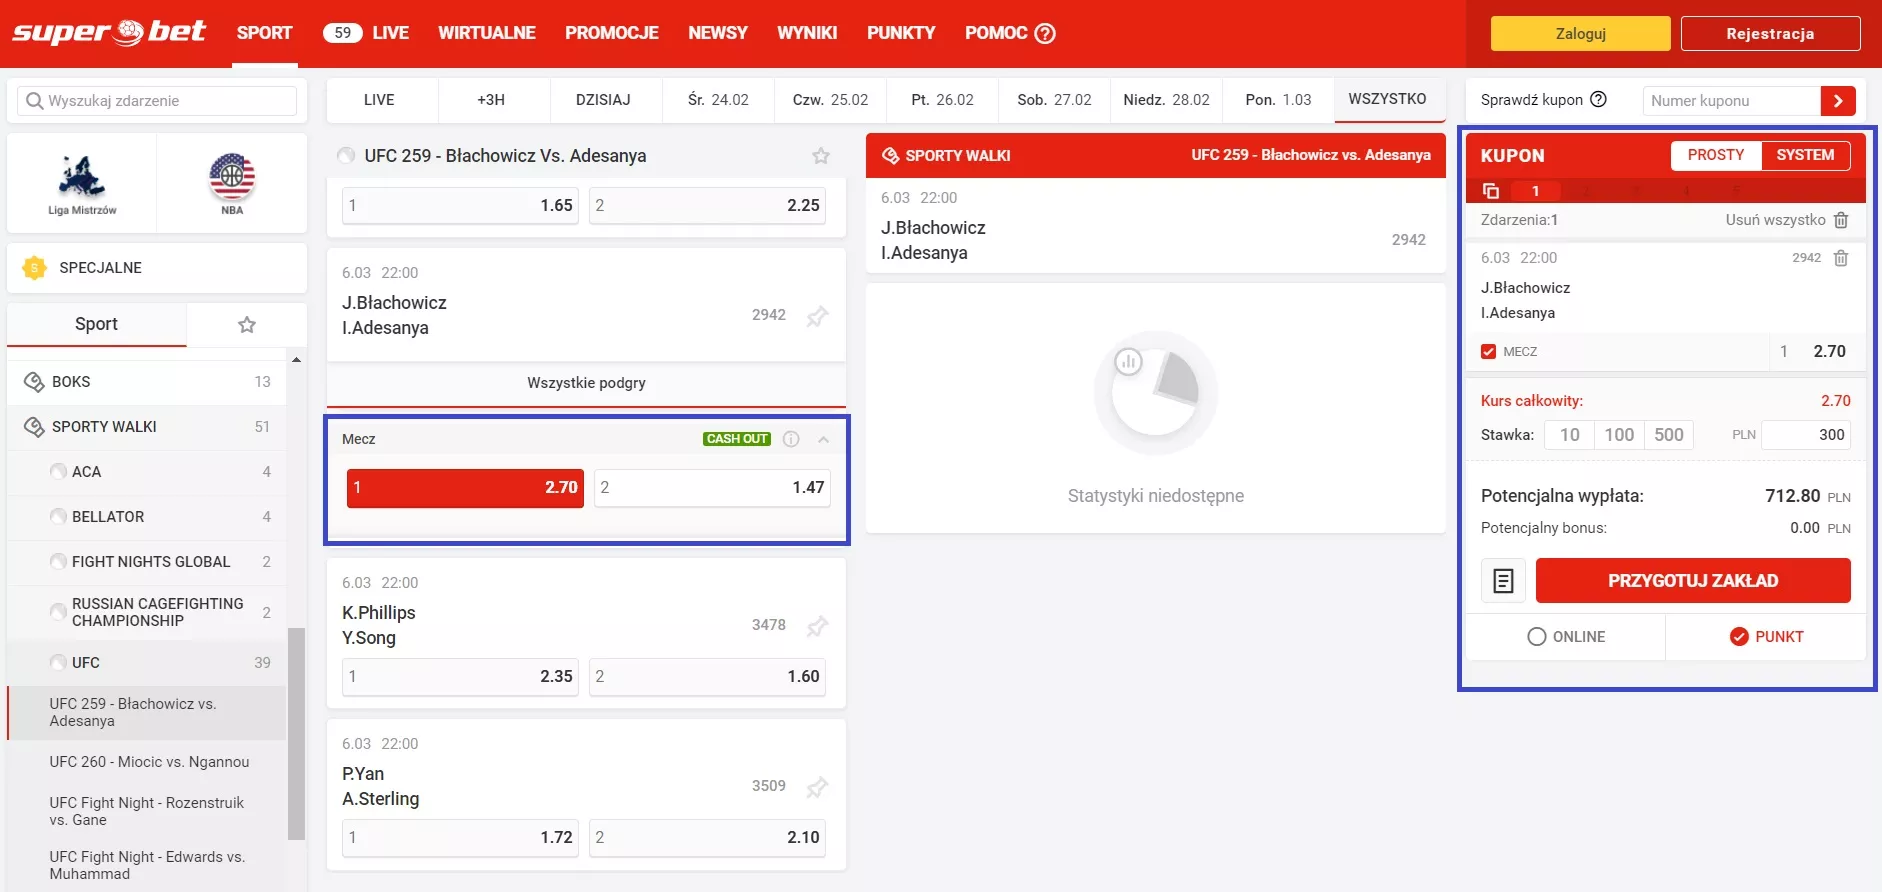
Task: Open UFC Fight Night - Rozenstruik vs. Gane
Action: point(147,811)
